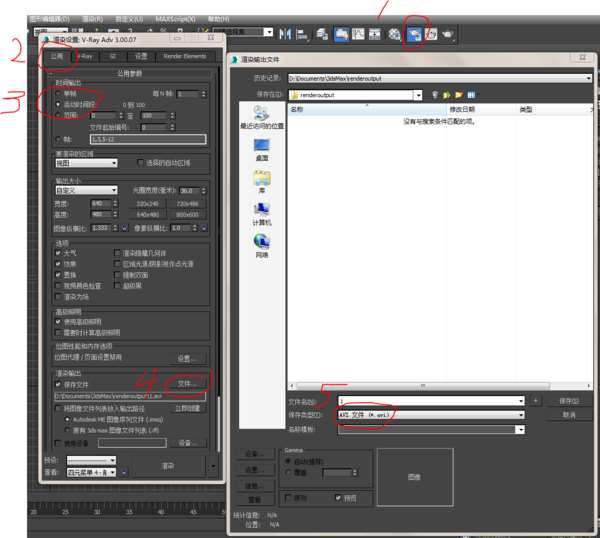Click the width value spinner arrows
The image size is (600, 538).
point(115,204)
